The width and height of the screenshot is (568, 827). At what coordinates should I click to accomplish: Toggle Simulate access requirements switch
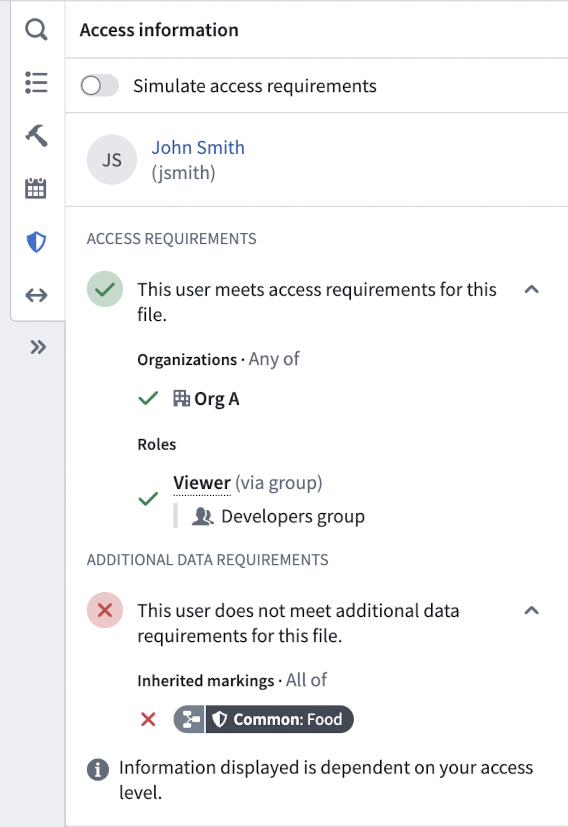point(99,85)
